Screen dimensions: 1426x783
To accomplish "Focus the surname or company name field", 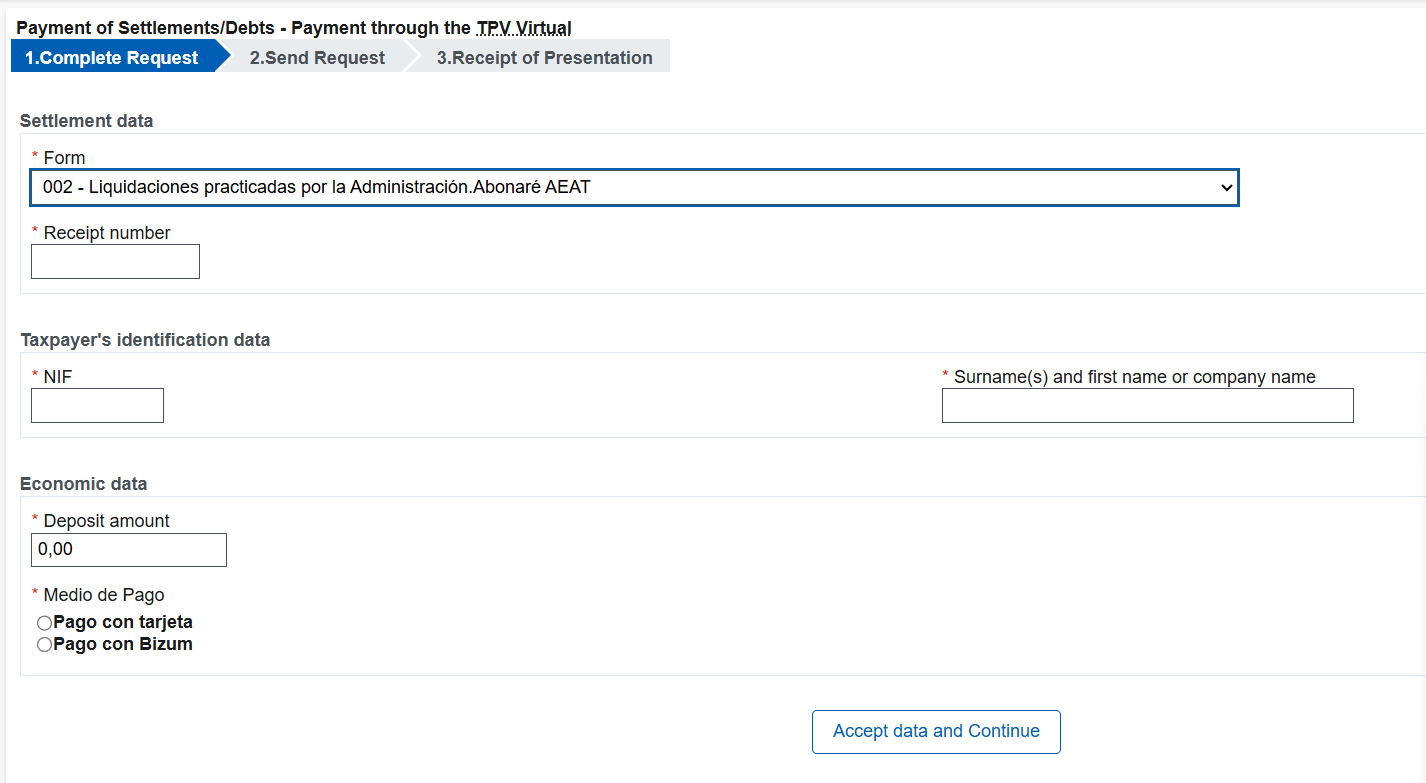I will pos(1147,406).
